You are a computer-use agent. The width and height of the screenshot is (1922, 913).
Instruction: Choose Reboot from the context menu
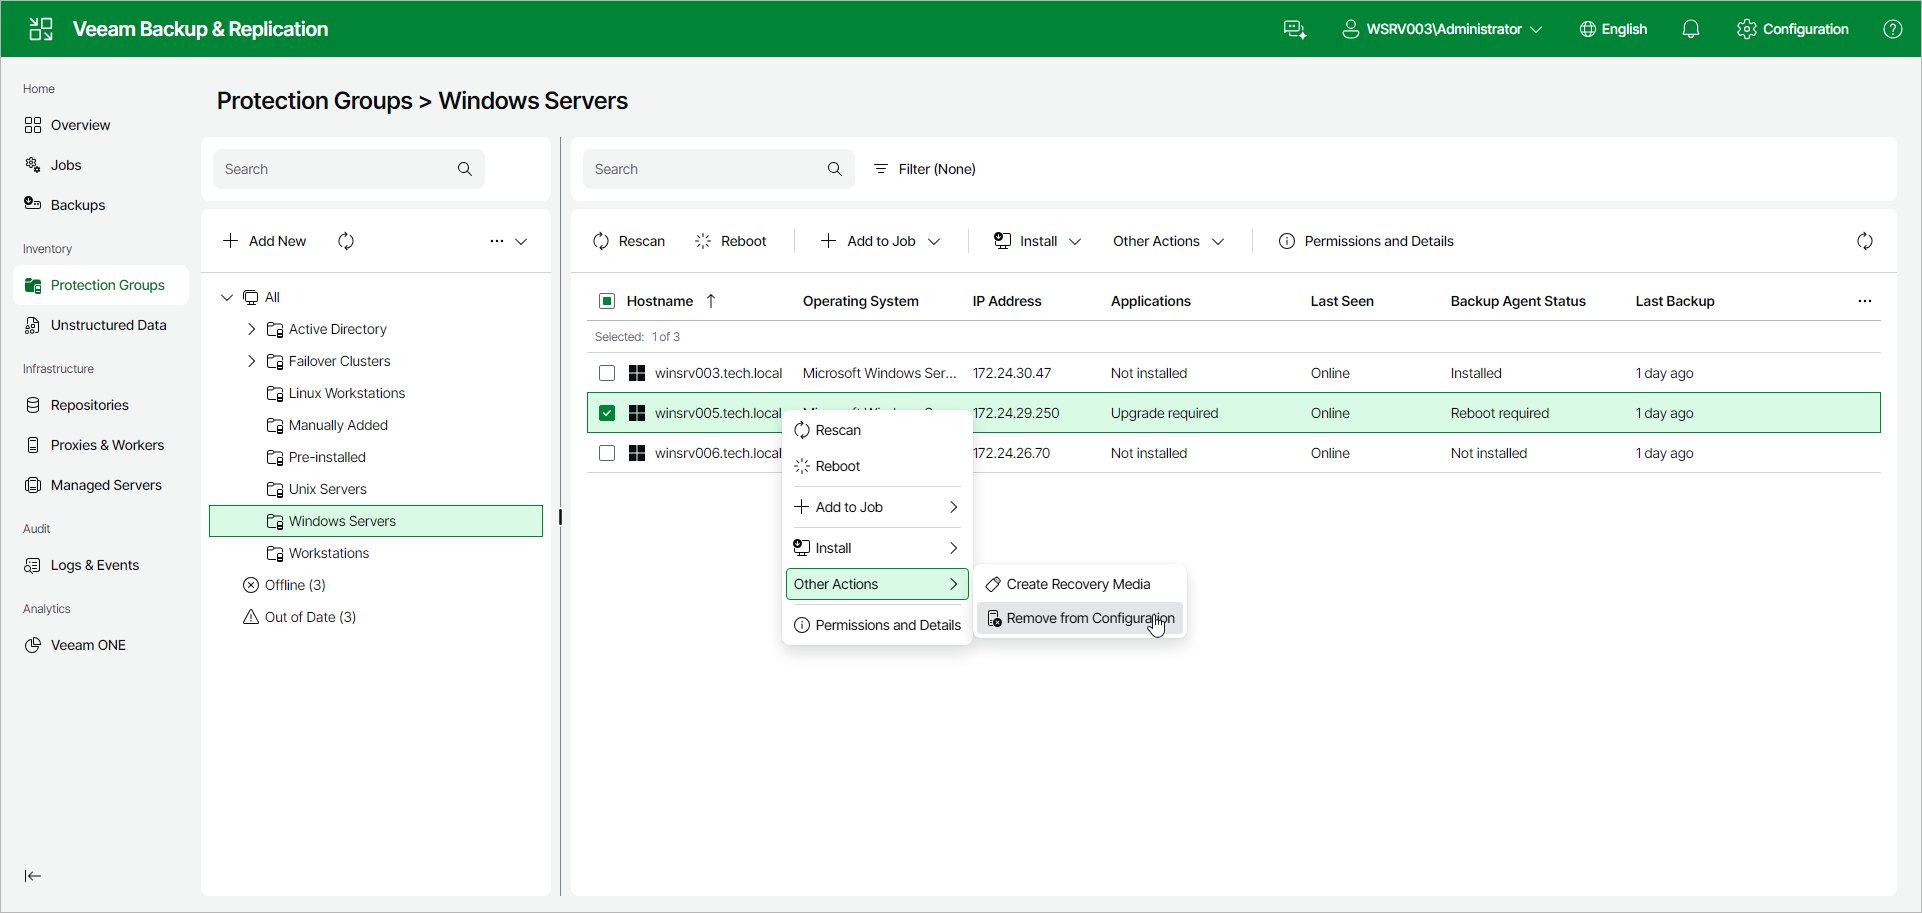pyautogui.click(x=877, y=466)
